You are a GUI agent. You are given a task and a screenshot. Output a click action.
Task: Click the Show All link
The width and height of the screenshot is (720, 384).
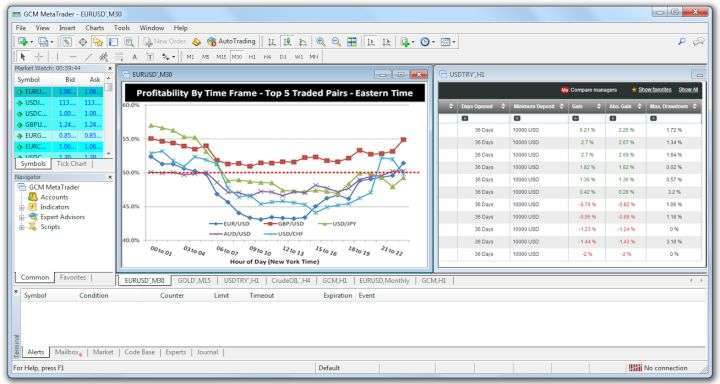click(x=688, y=90)
